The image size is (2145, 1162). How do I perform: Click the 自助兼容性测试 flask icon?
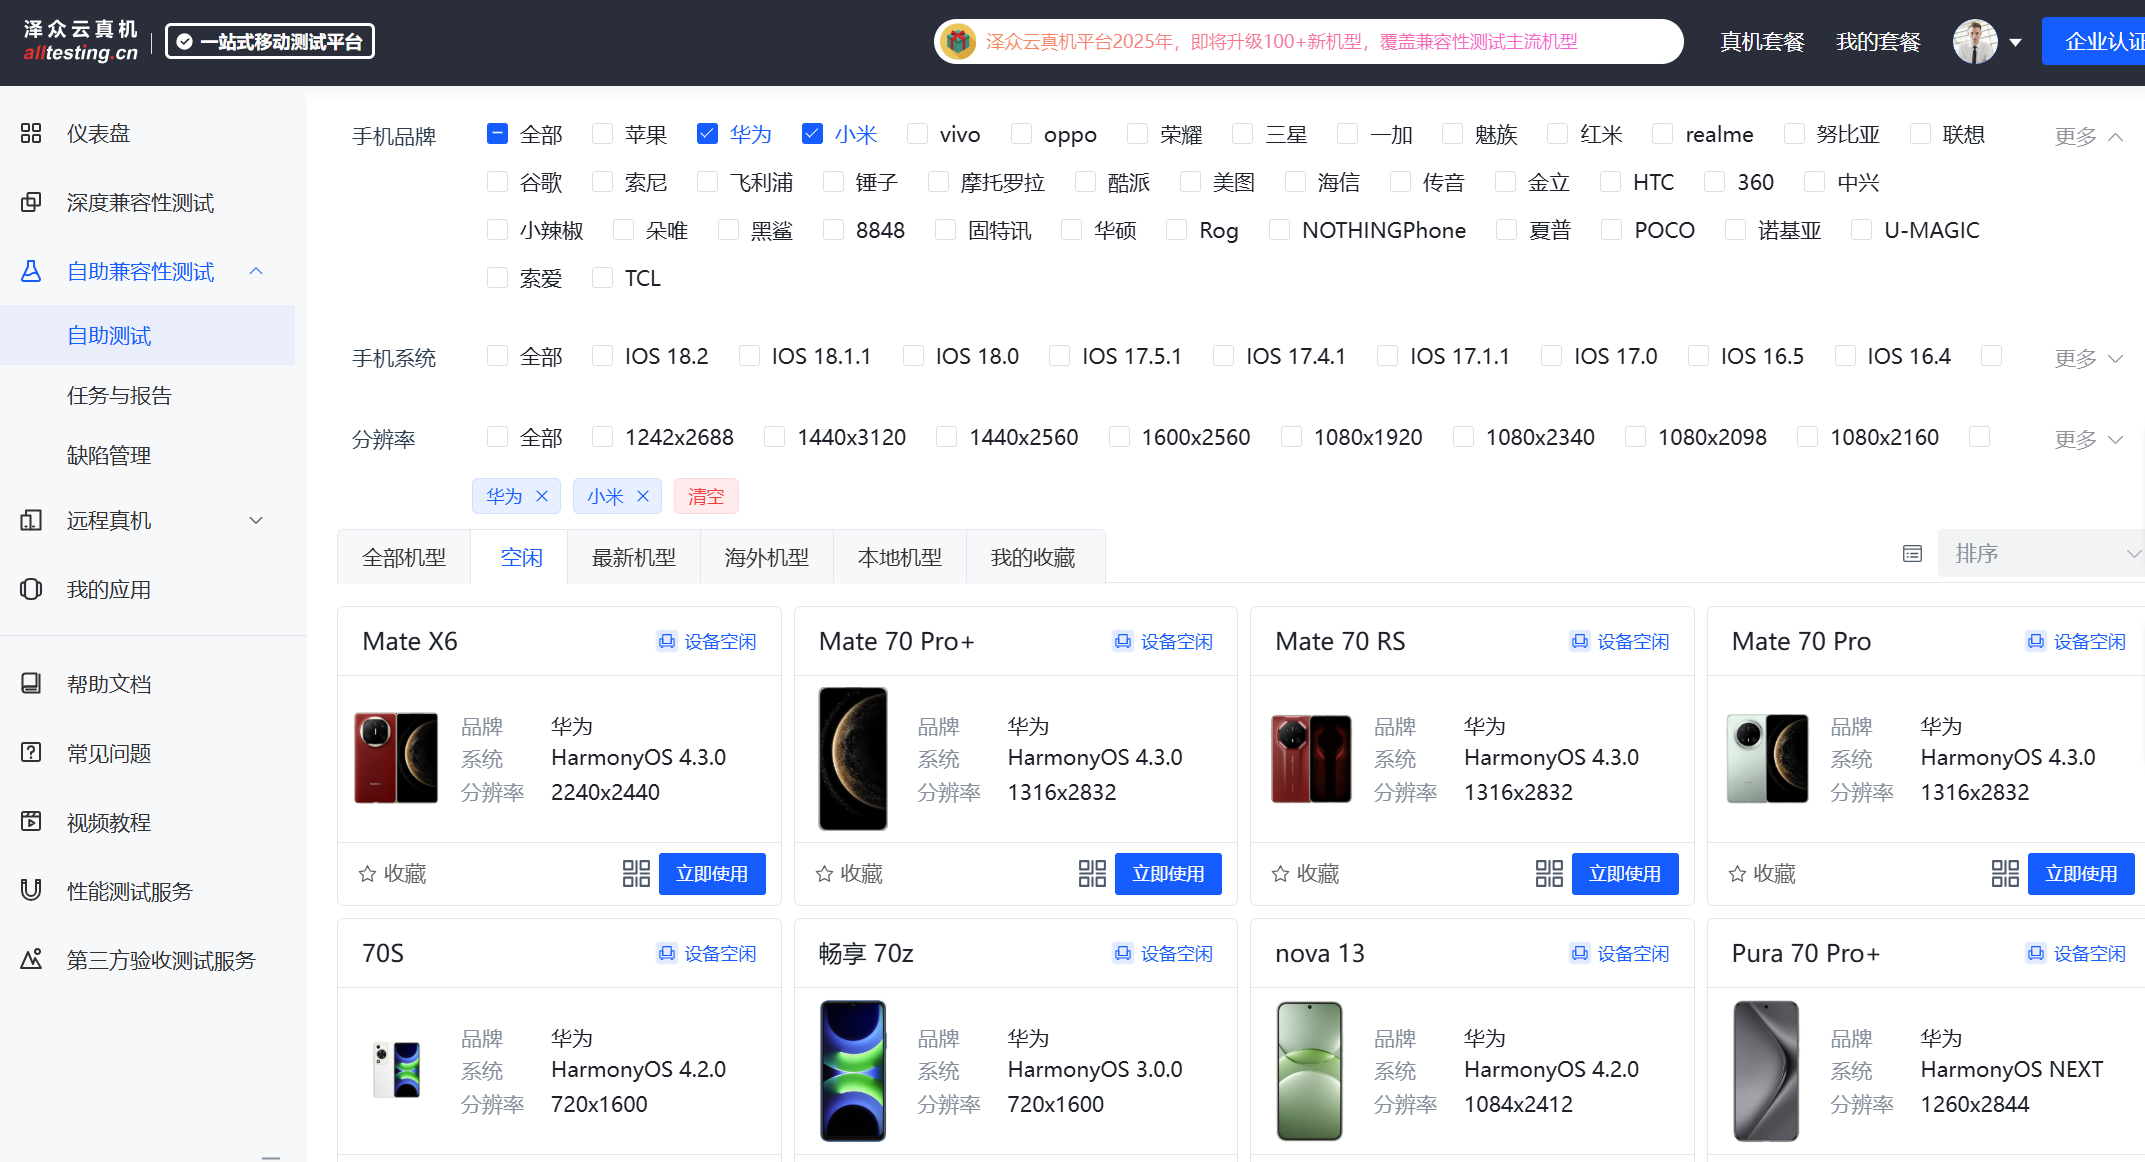click(x=31, y=271)
